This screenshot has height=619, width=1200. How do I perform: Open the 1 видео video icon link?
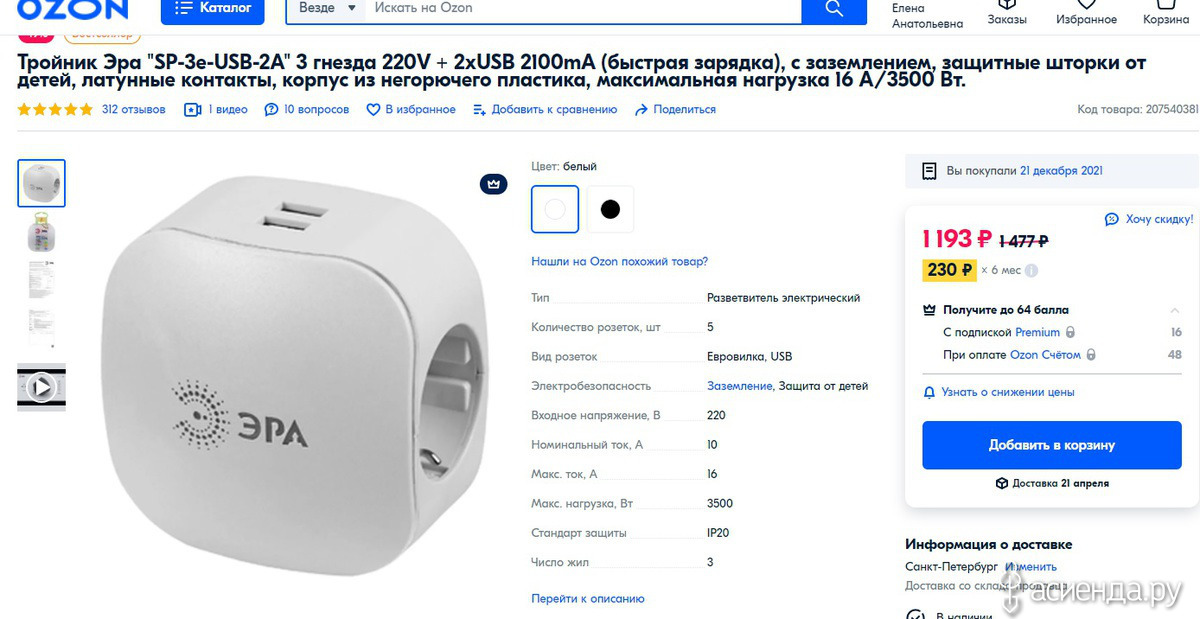tap(193, 110)
